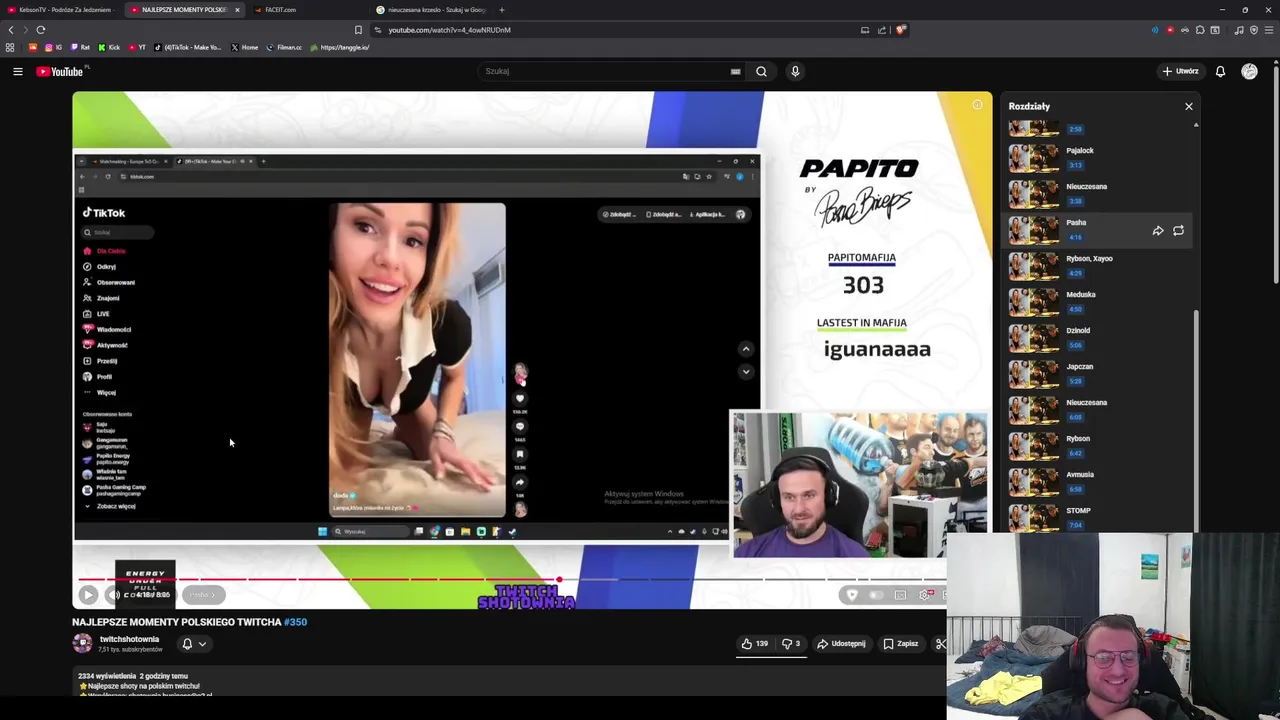Open a new browser tab
Image resolution: width=1280 pixels, height=720 pixels.
501,10
